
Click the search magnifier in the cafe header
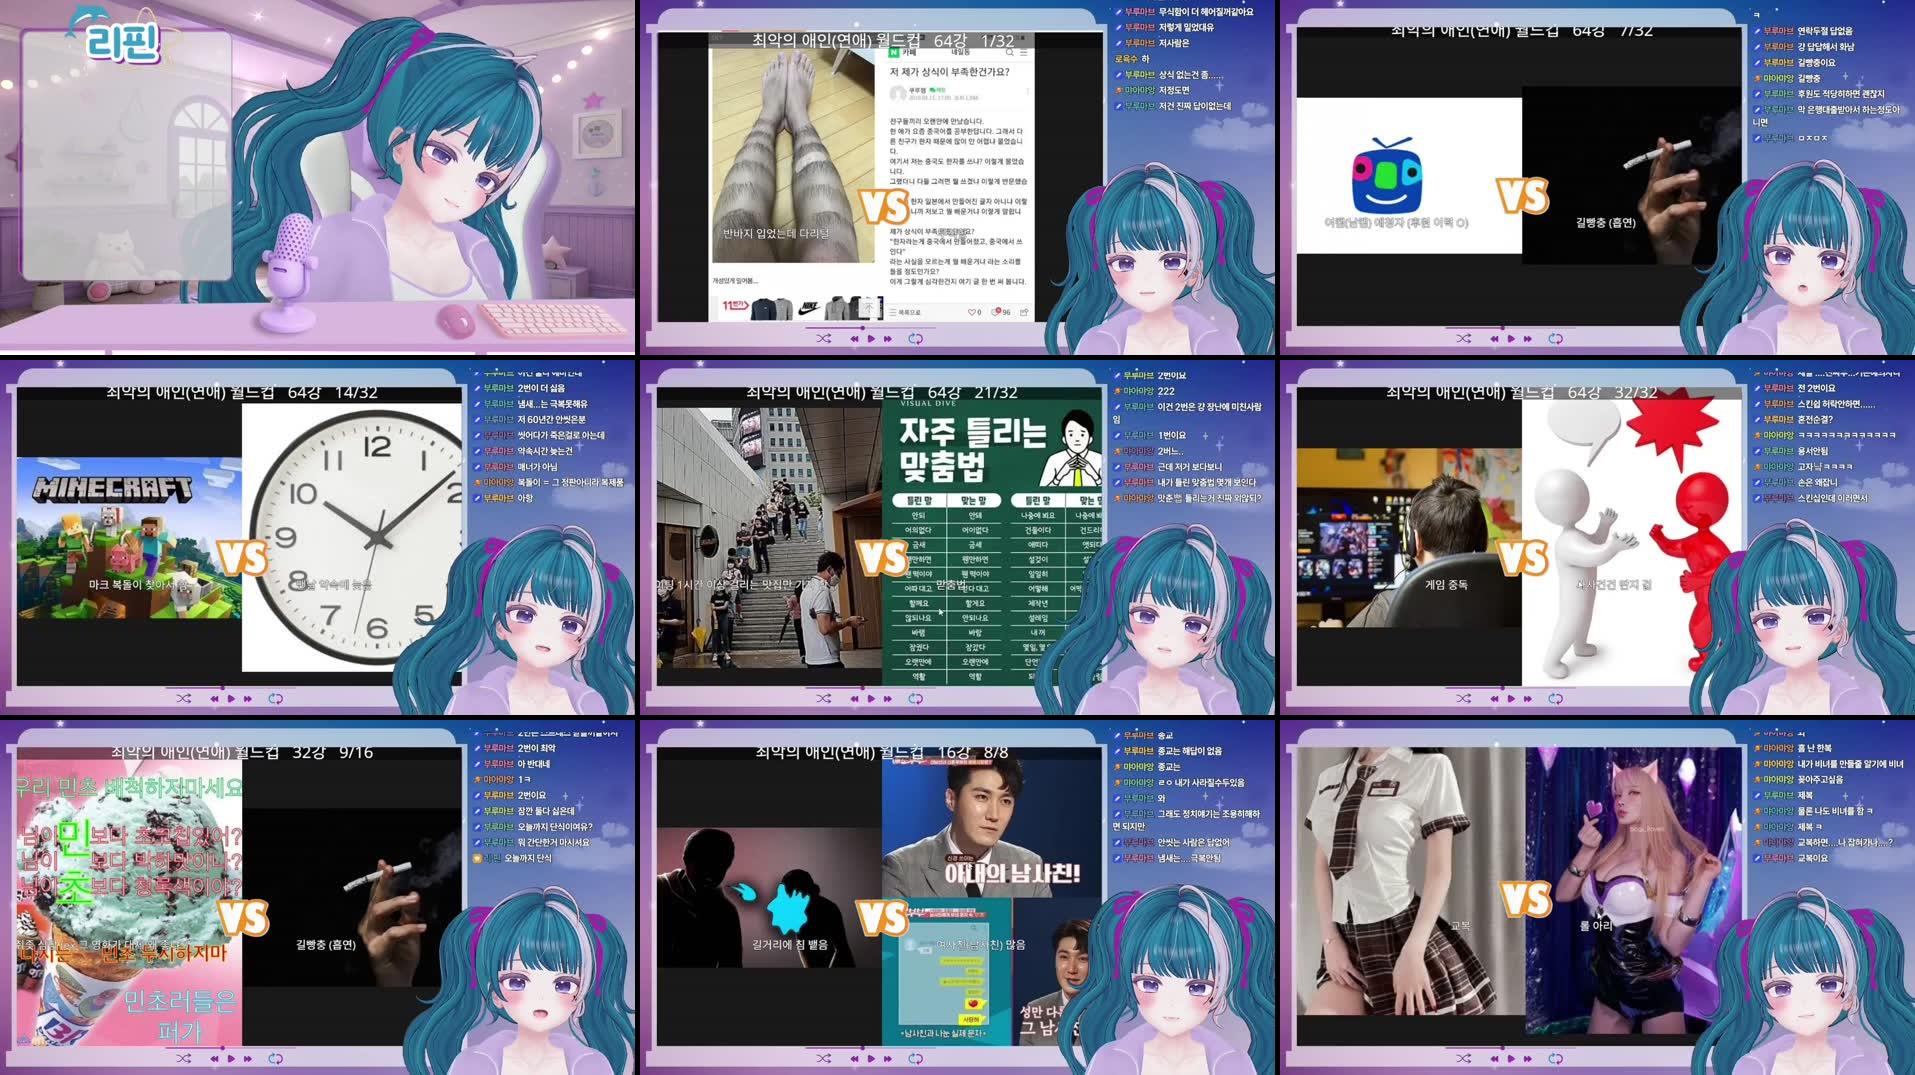click(1008, 53)
